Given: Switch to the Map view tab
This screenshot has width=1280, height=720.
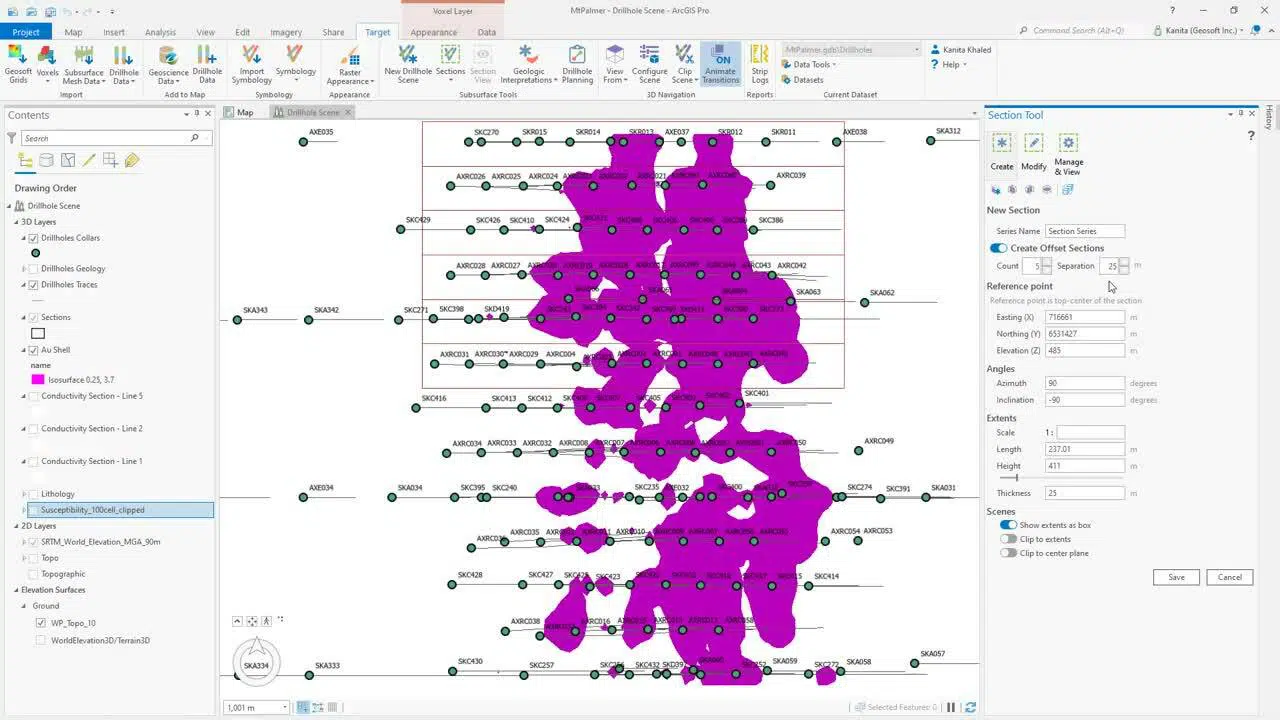Looking at the screenshot, I should [240, 112].
